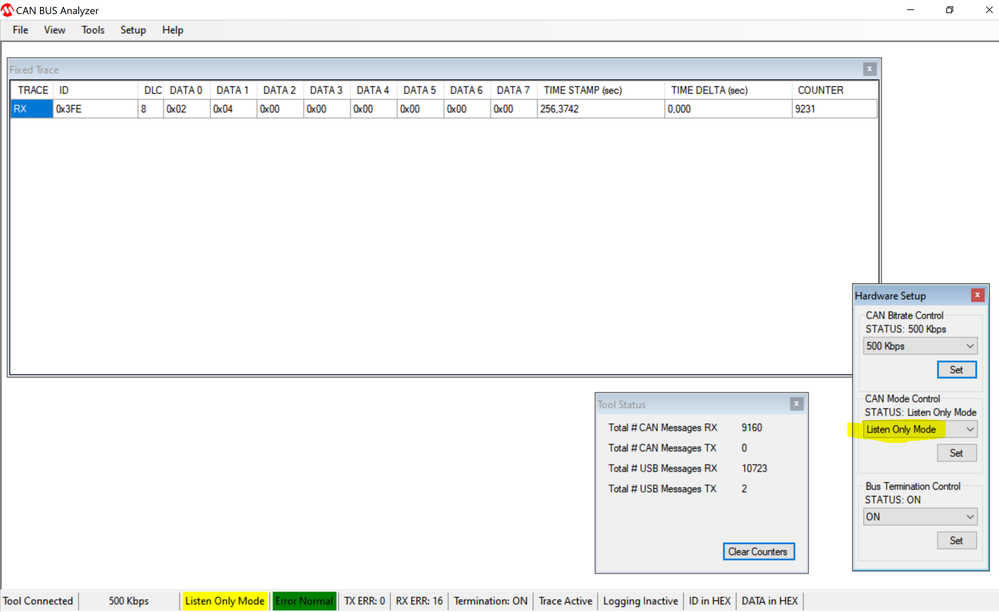Click Set under Bus Termination Control

pos(956,540)
